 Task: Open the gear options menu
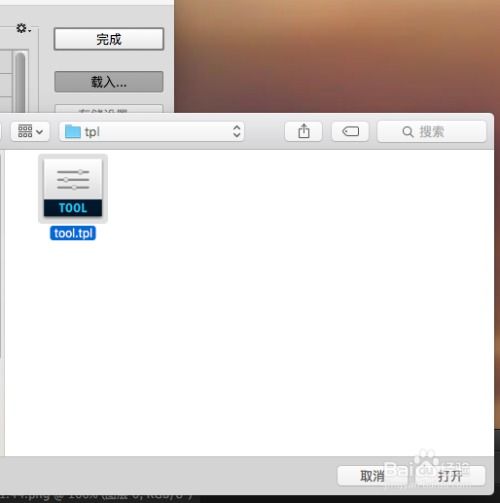point(23,29)
